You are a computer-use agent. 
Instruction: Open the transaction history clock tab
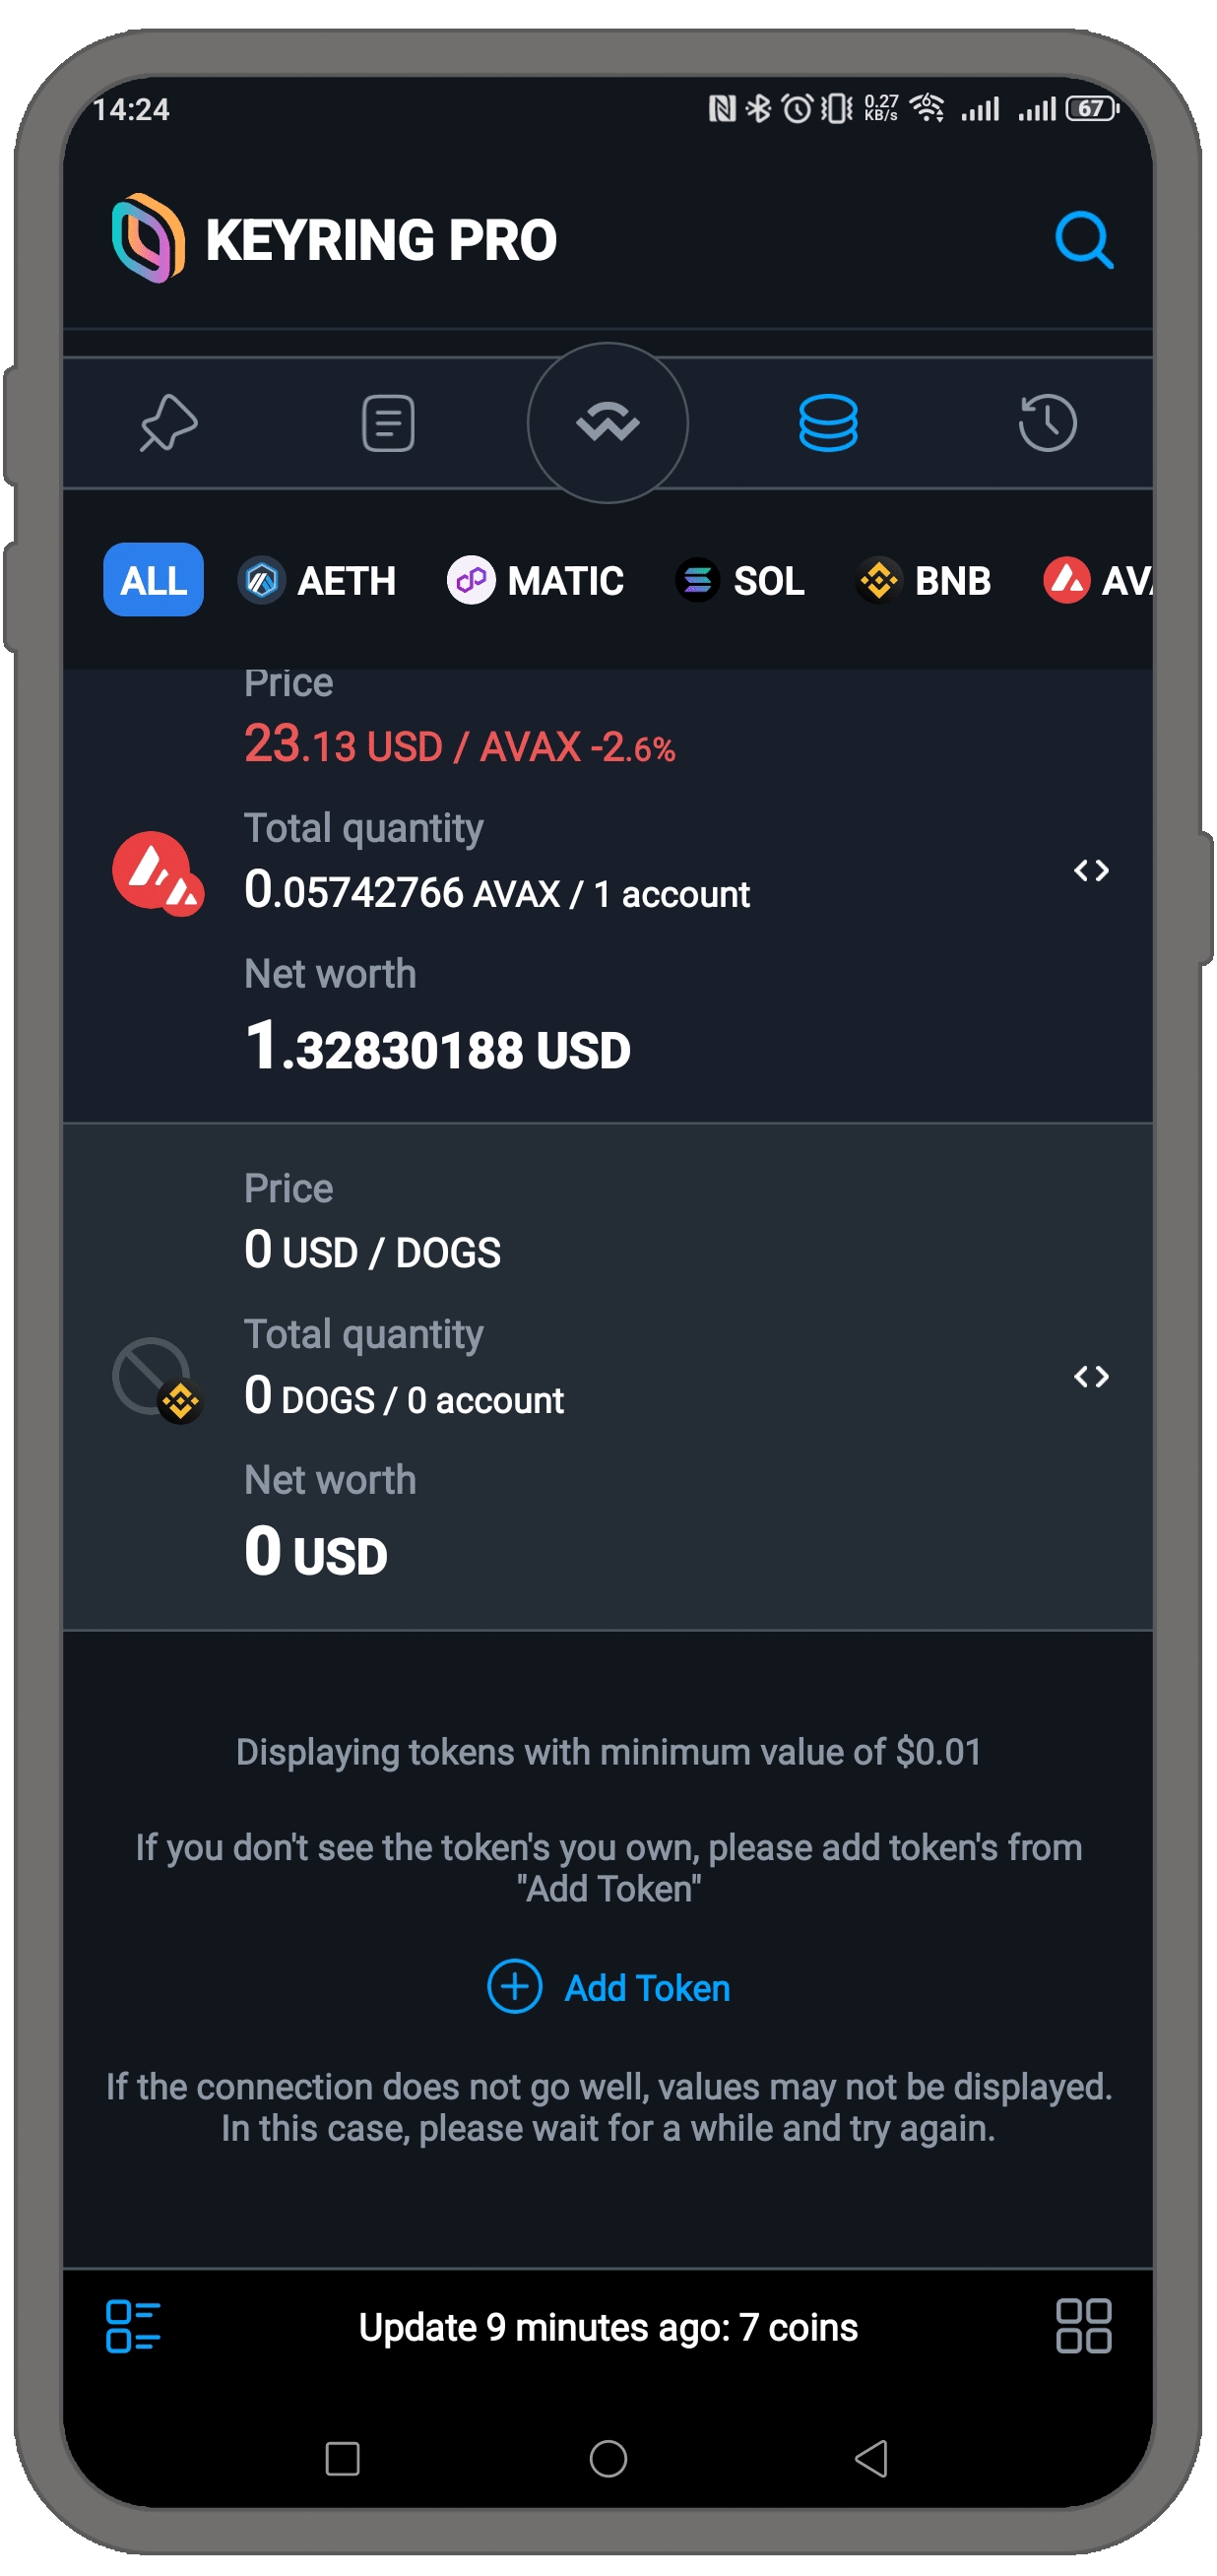point(1047,423)
